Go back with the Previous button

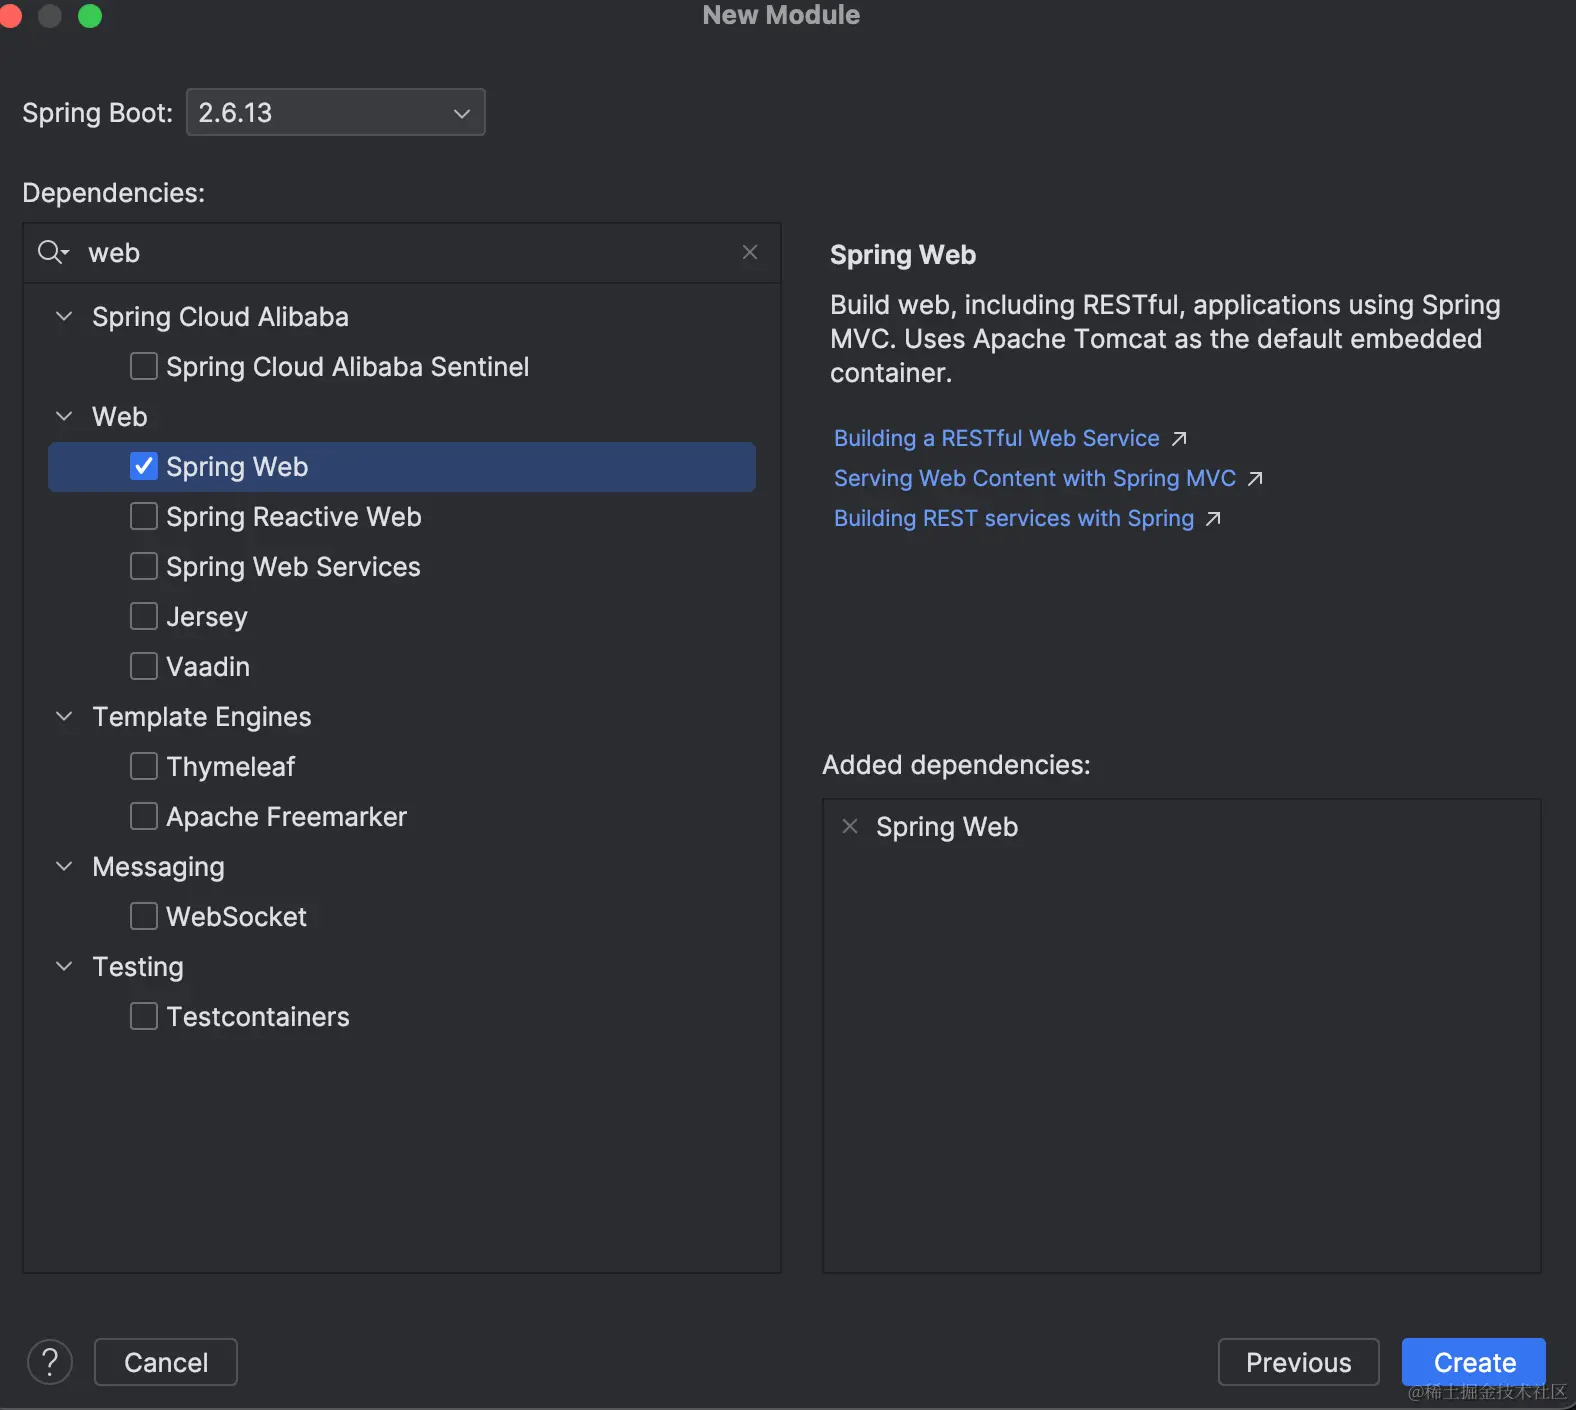tap(1298, 1362)
